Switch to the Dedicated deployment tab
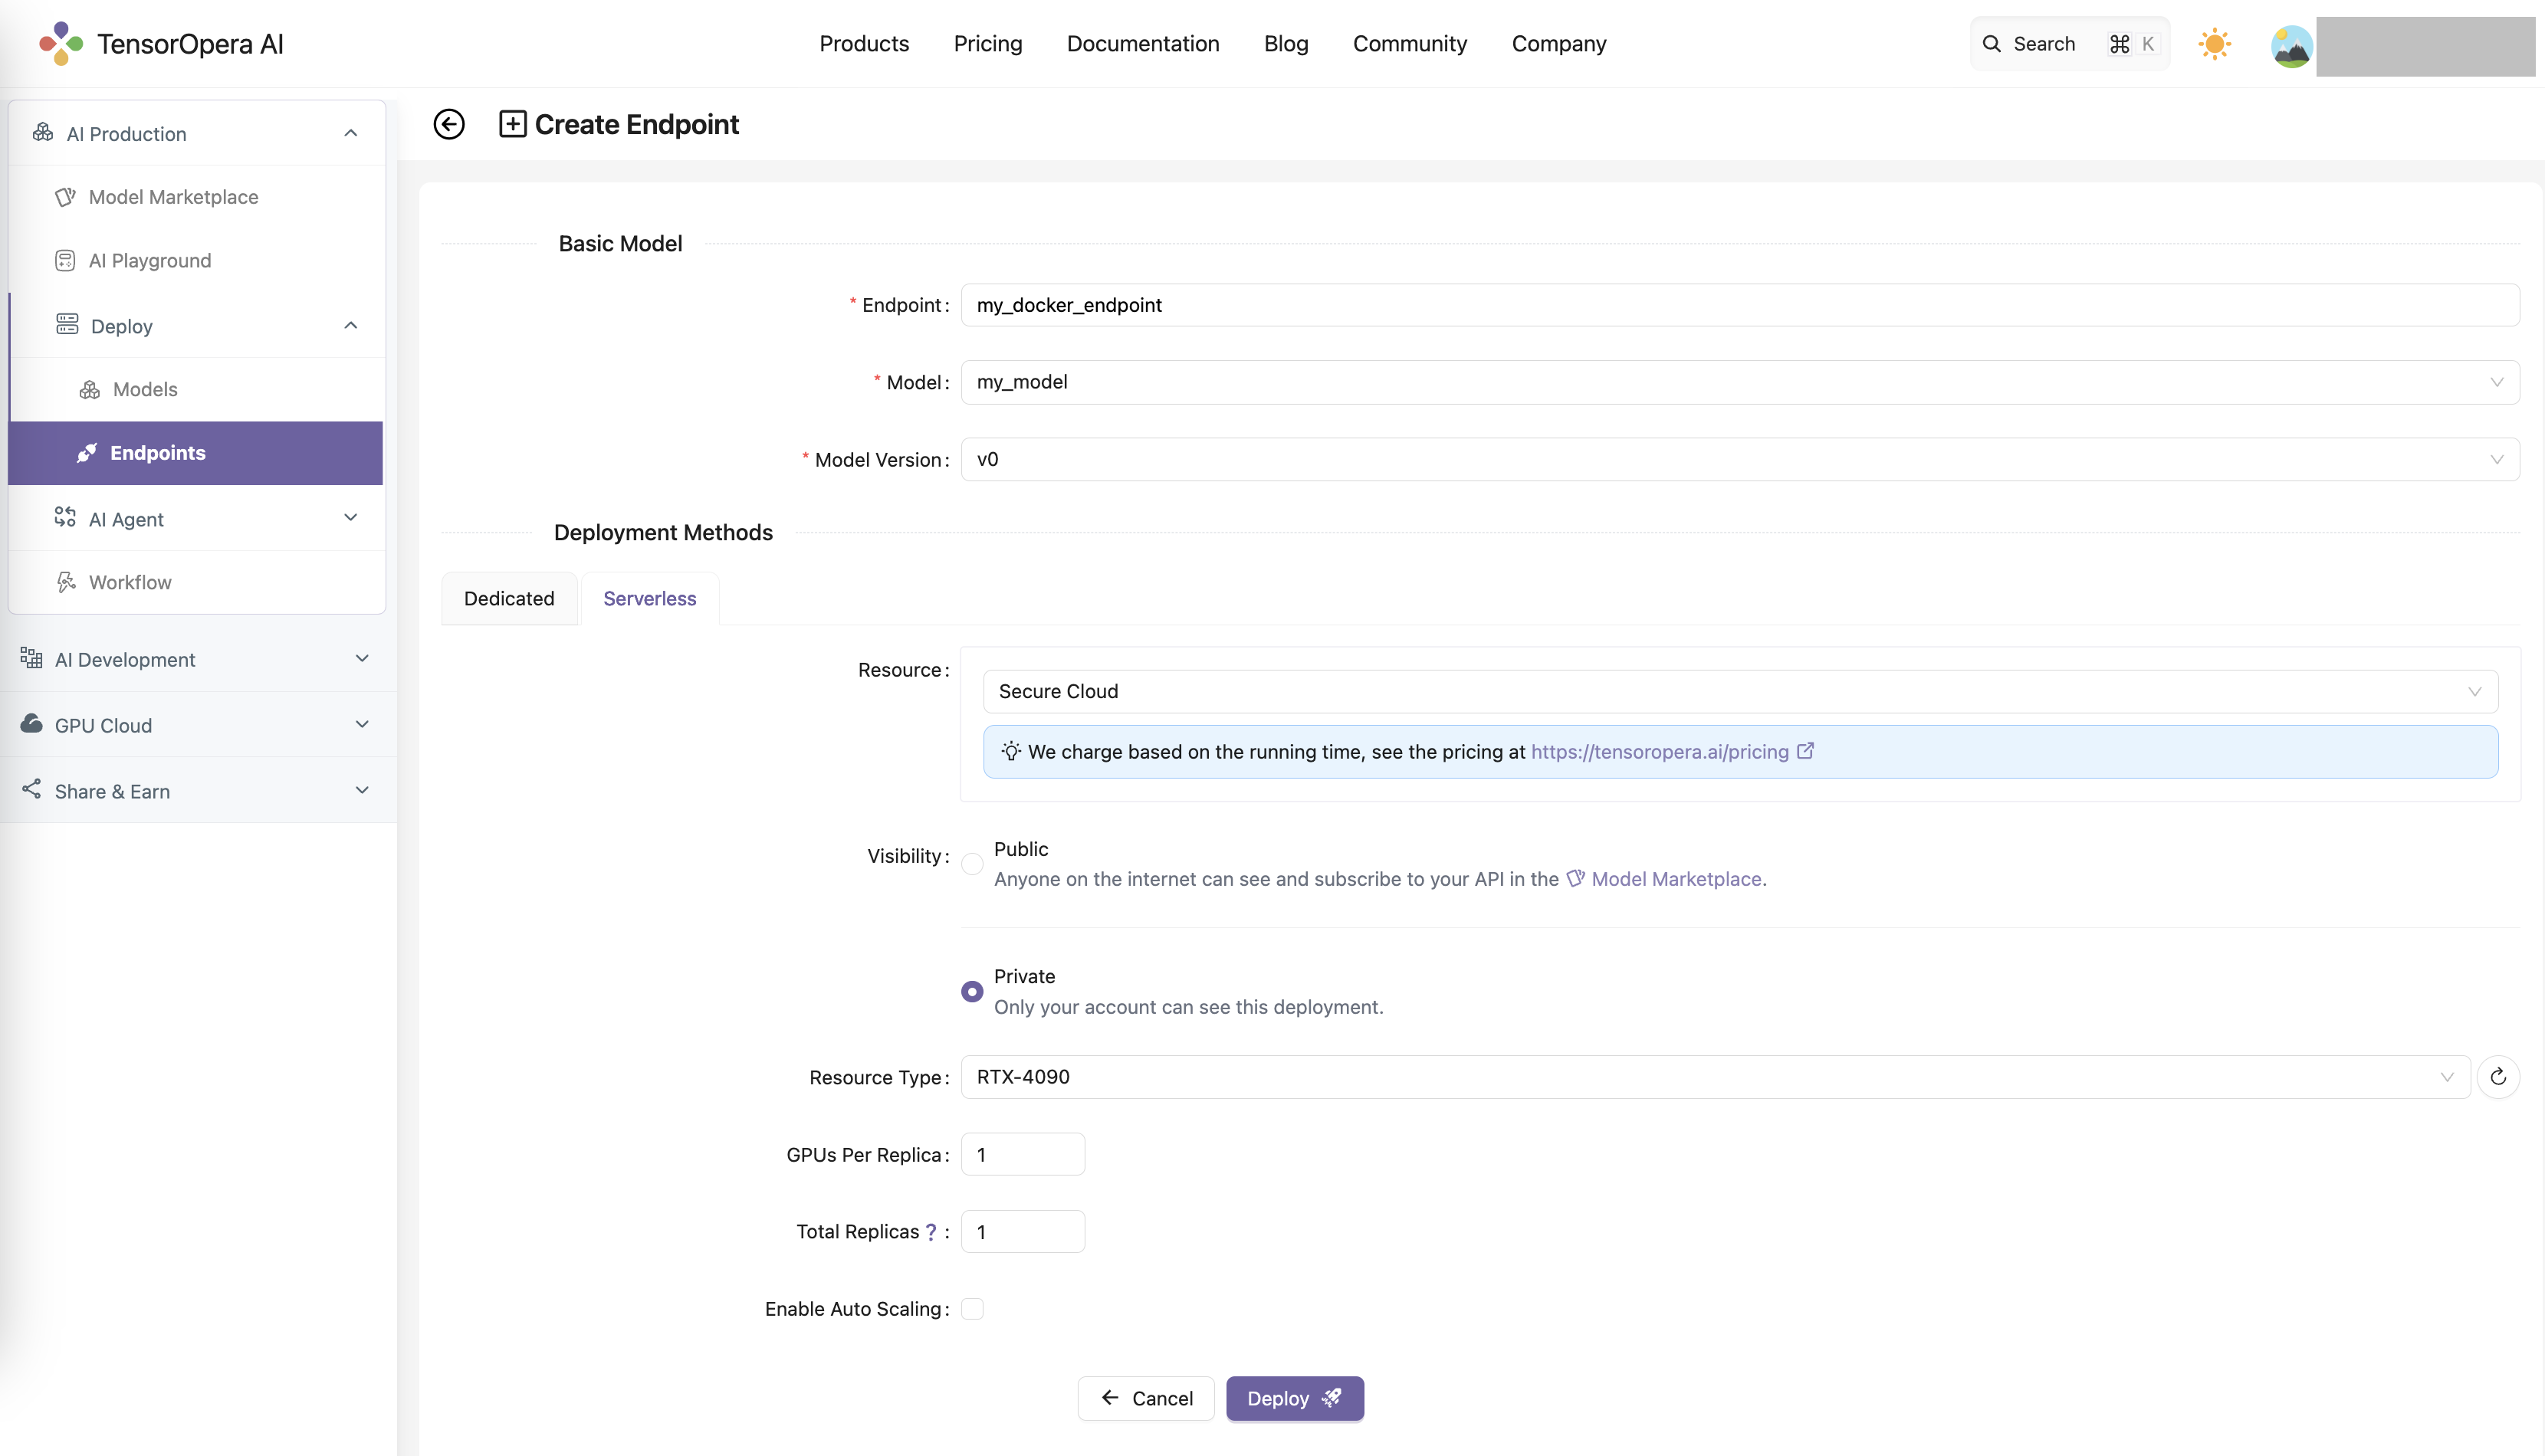This screenshot has width=2545, height=1456. point(509,598)
